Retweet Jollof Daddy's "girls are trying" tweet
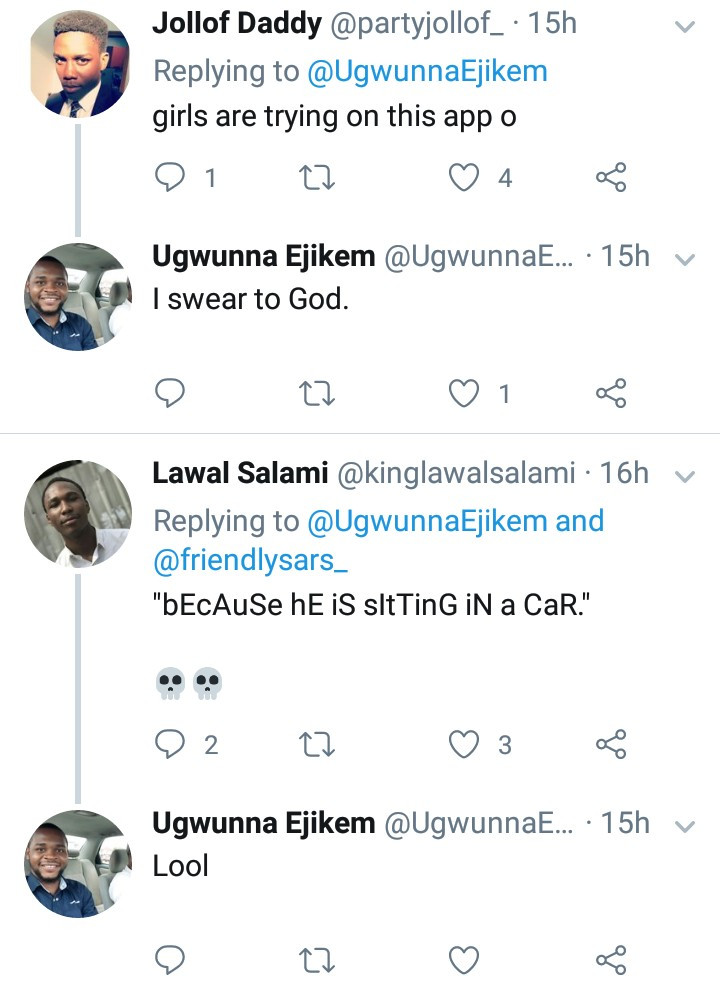The image size is (720, 989). (x=316, y=178)
